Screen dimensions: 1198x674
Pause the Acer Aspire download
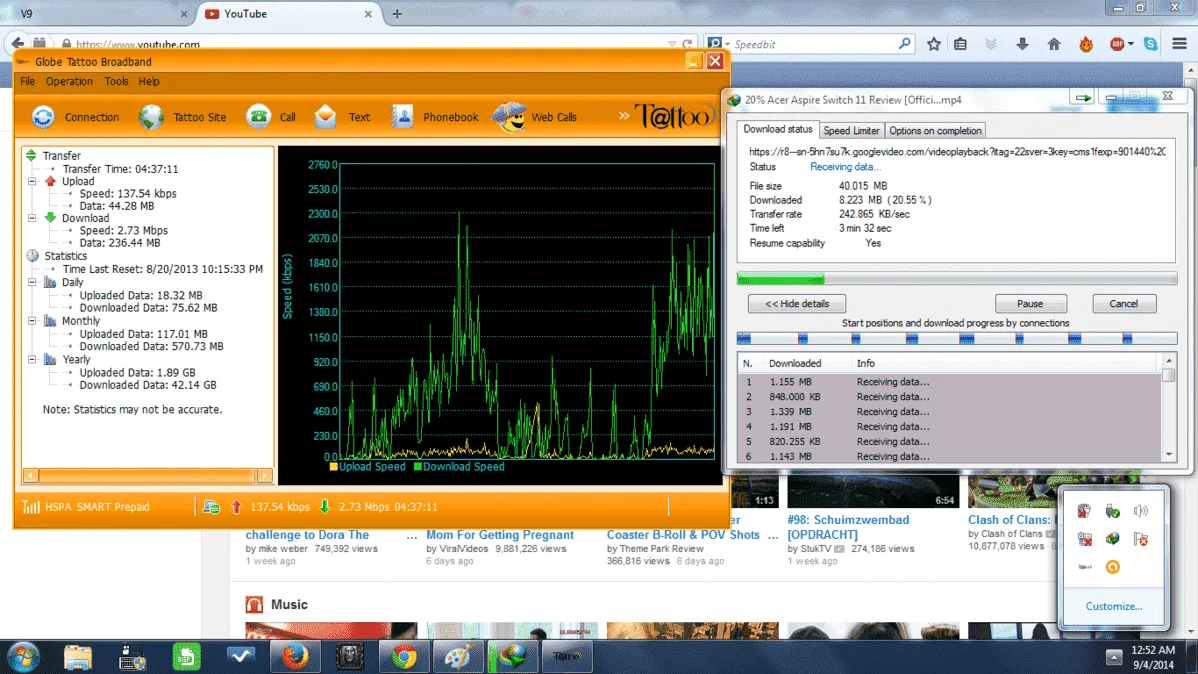pos(1030,303)
